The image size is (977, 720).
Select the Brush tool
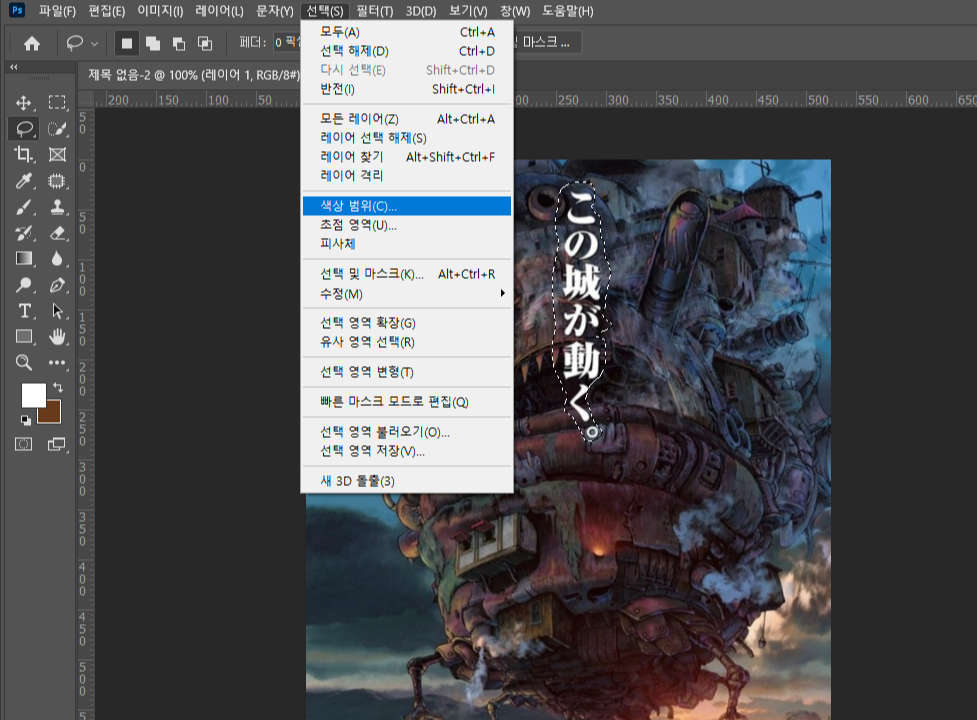[x=24, y=207]
